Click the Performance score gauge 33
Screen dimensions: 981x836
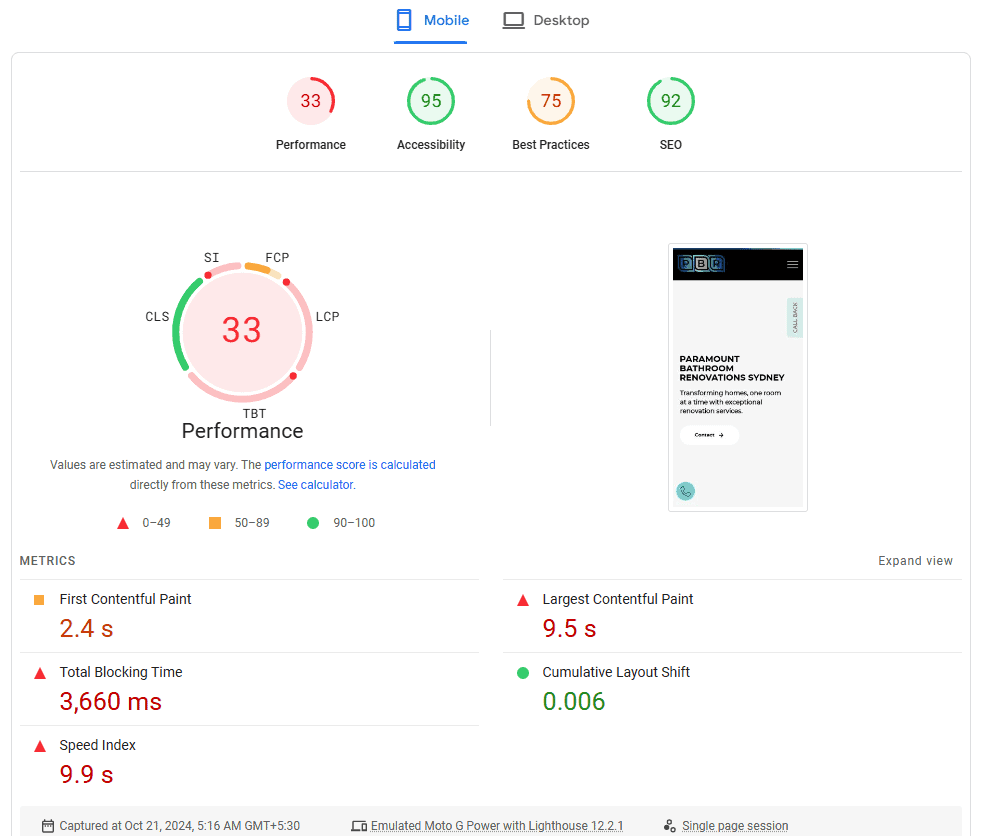tap(311, 101)
